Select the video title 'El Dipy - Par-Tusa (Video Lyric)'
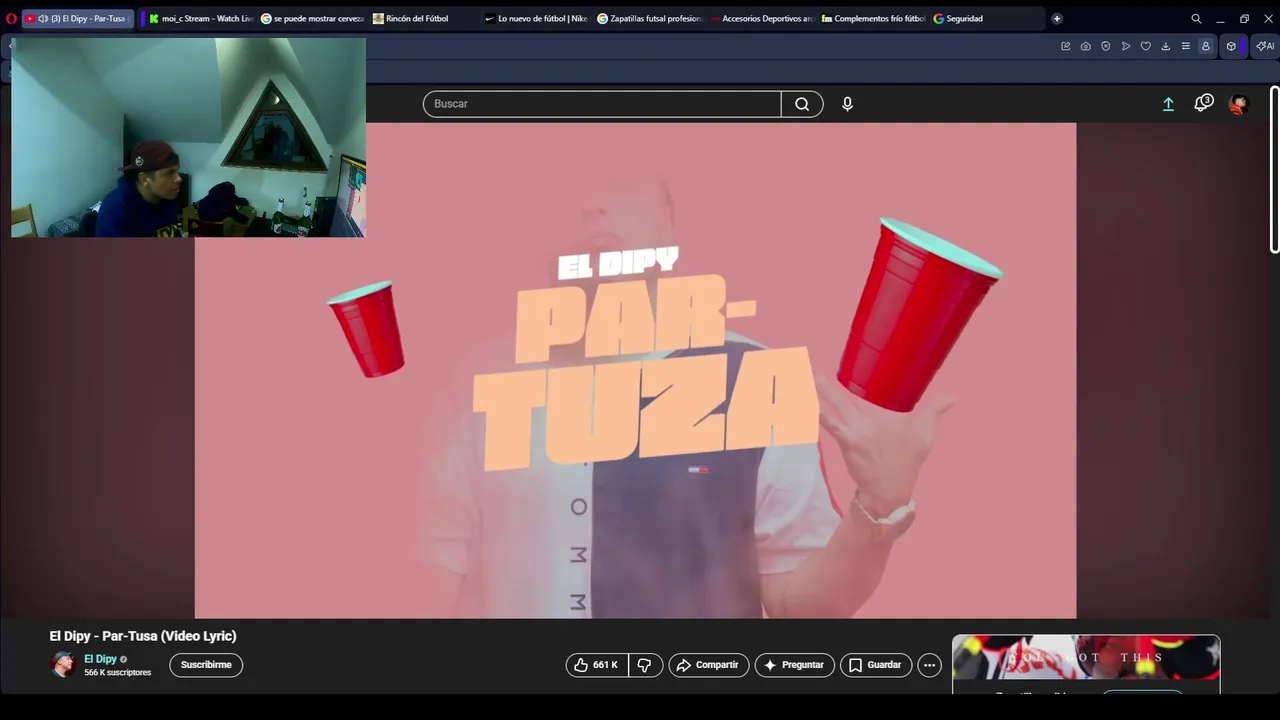This screenshot has width=1280, height=720. pyautogui.click(x=143, y=636)
